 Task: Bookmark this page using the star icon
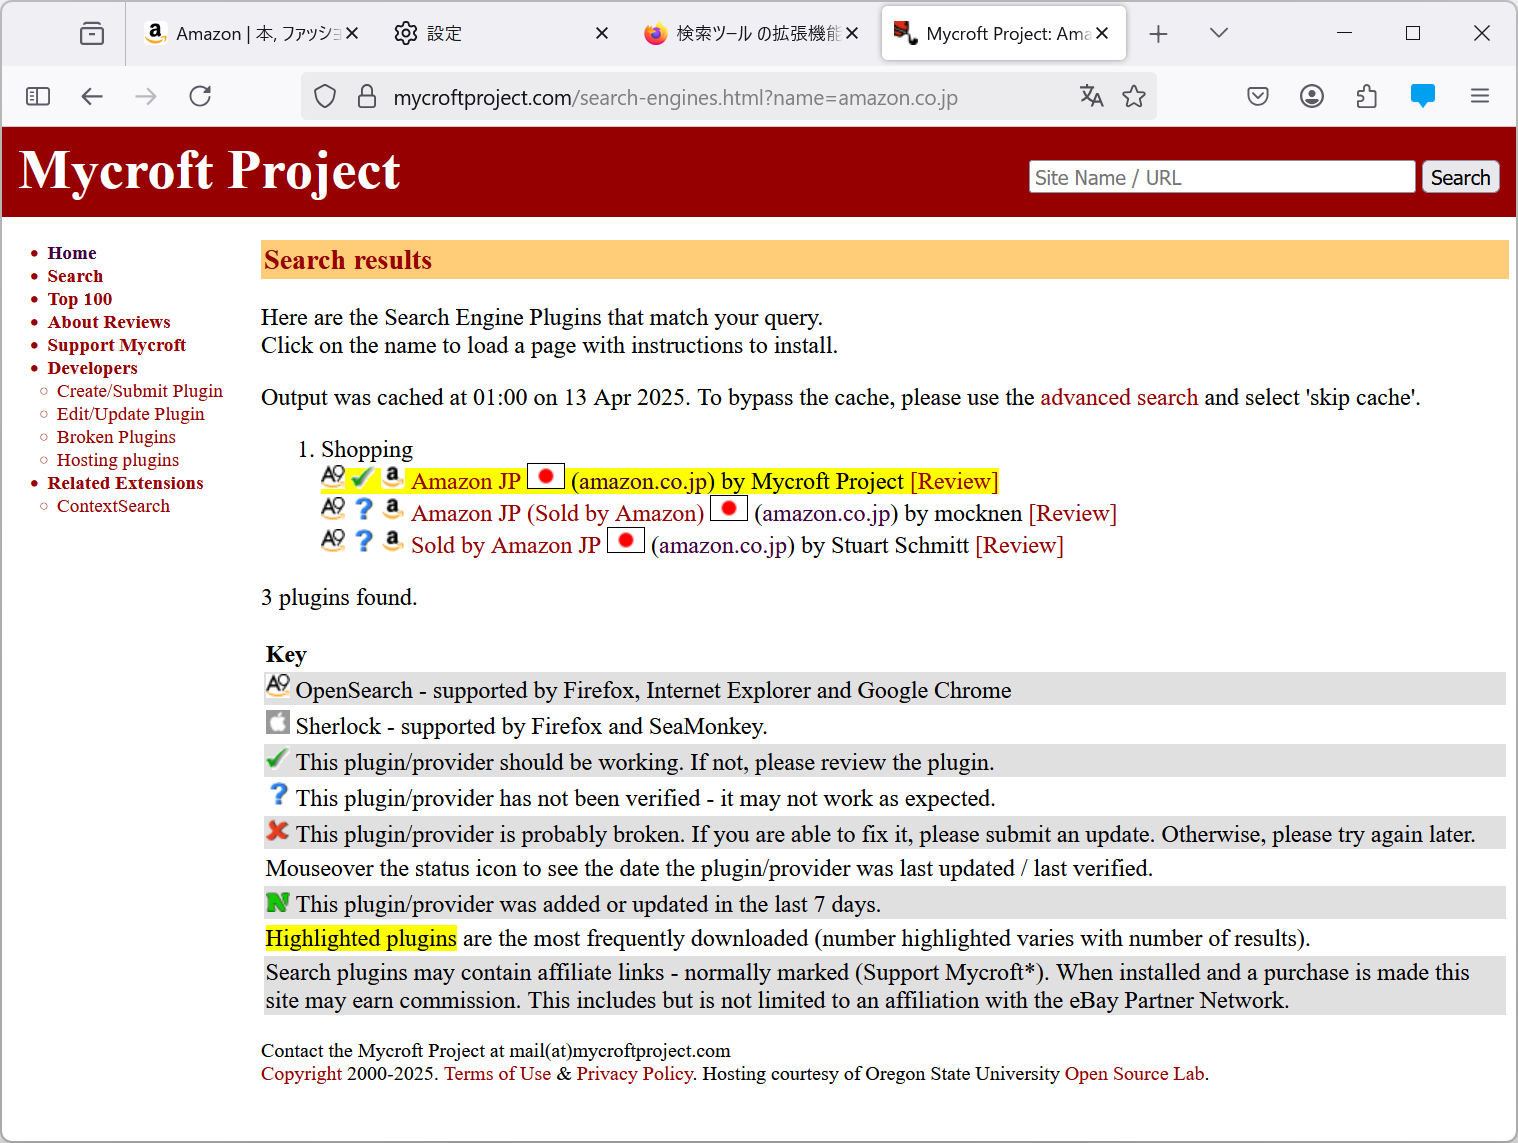[x=1134, y=96]
